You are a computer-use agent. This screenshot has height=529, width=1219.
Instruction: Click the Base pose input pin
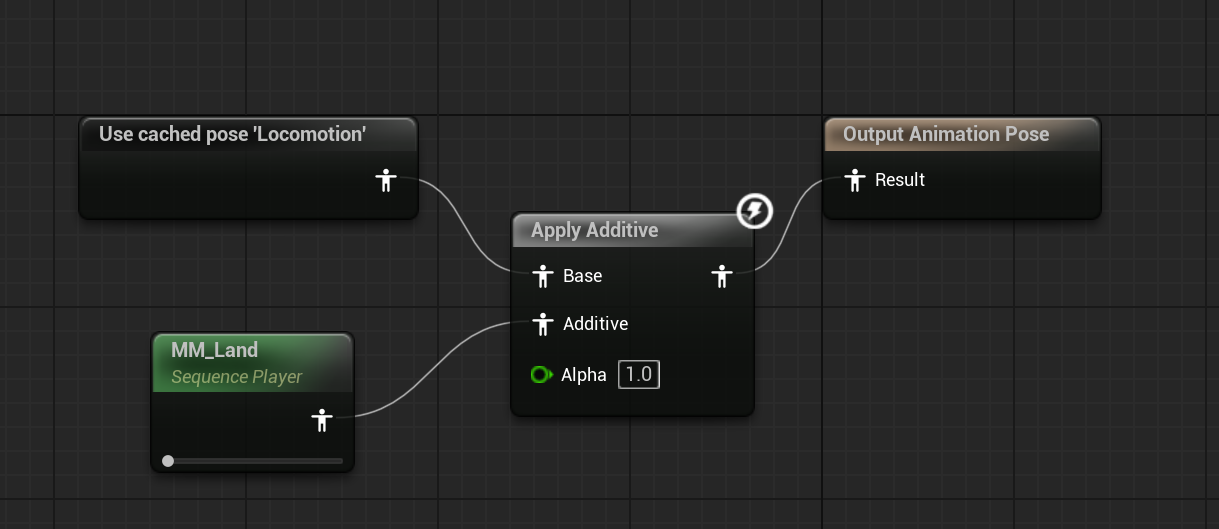pos(543,276)
